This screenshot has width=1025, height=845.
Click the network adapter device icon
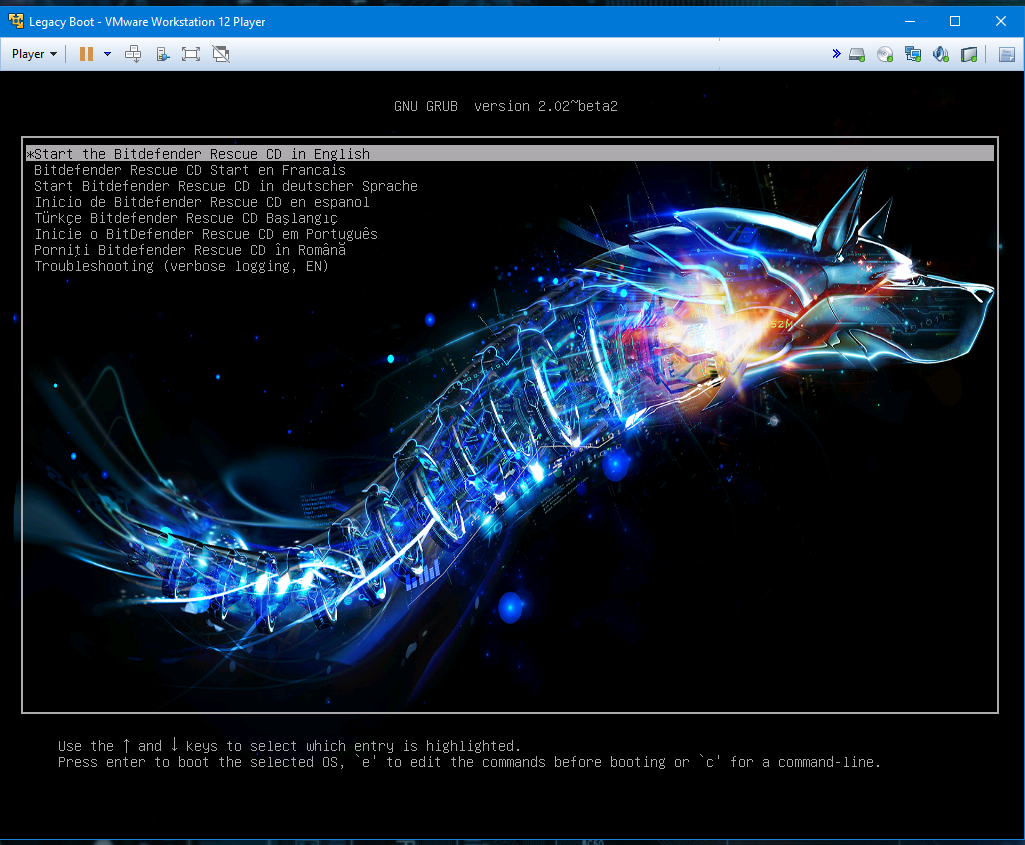913,54
